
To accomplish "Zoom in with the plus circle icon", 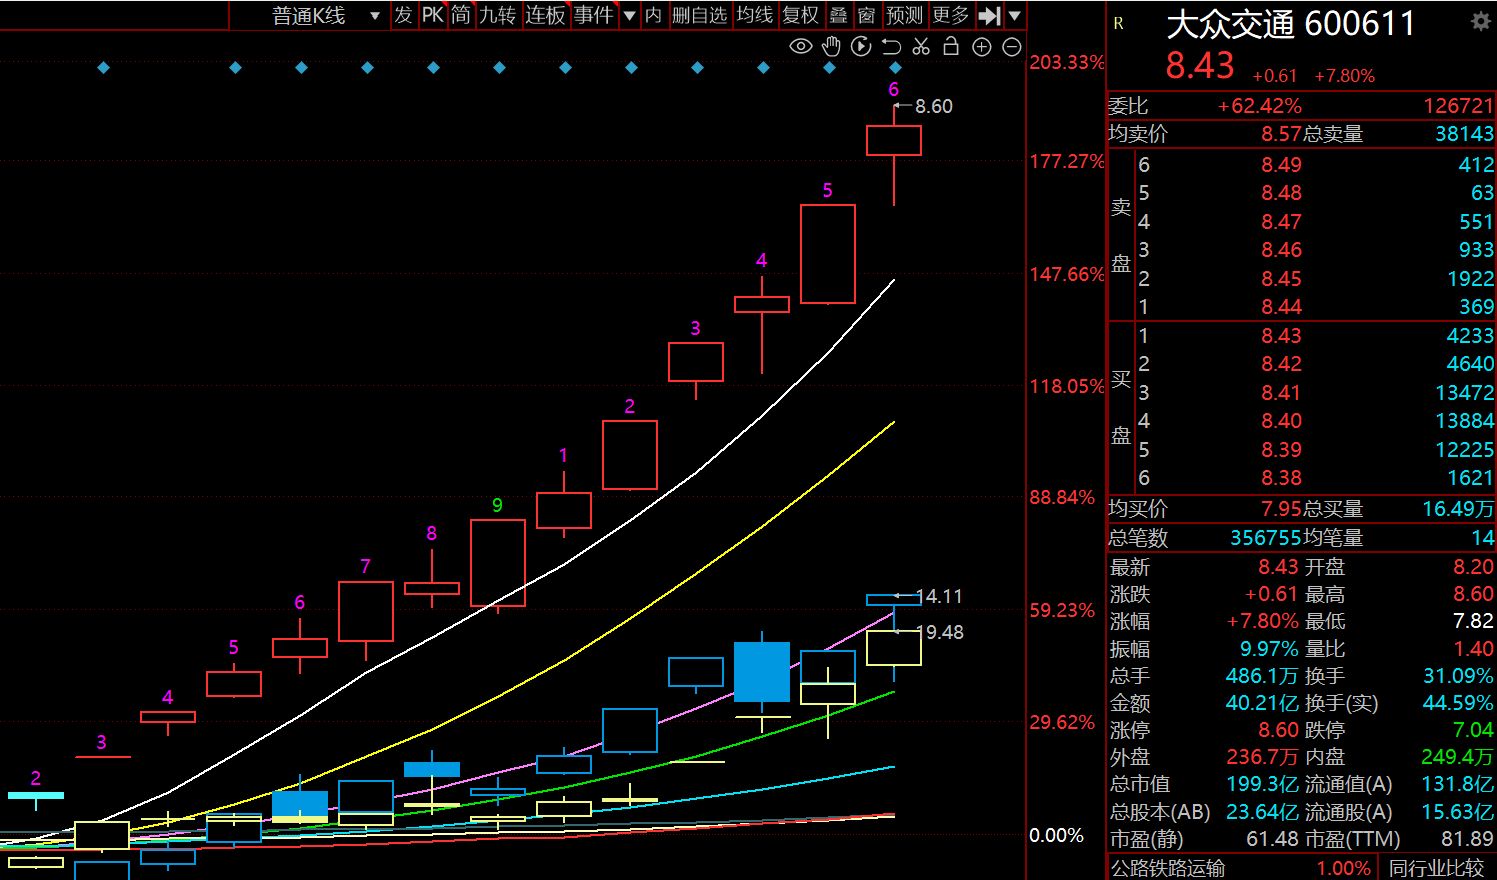I will 981,47.
